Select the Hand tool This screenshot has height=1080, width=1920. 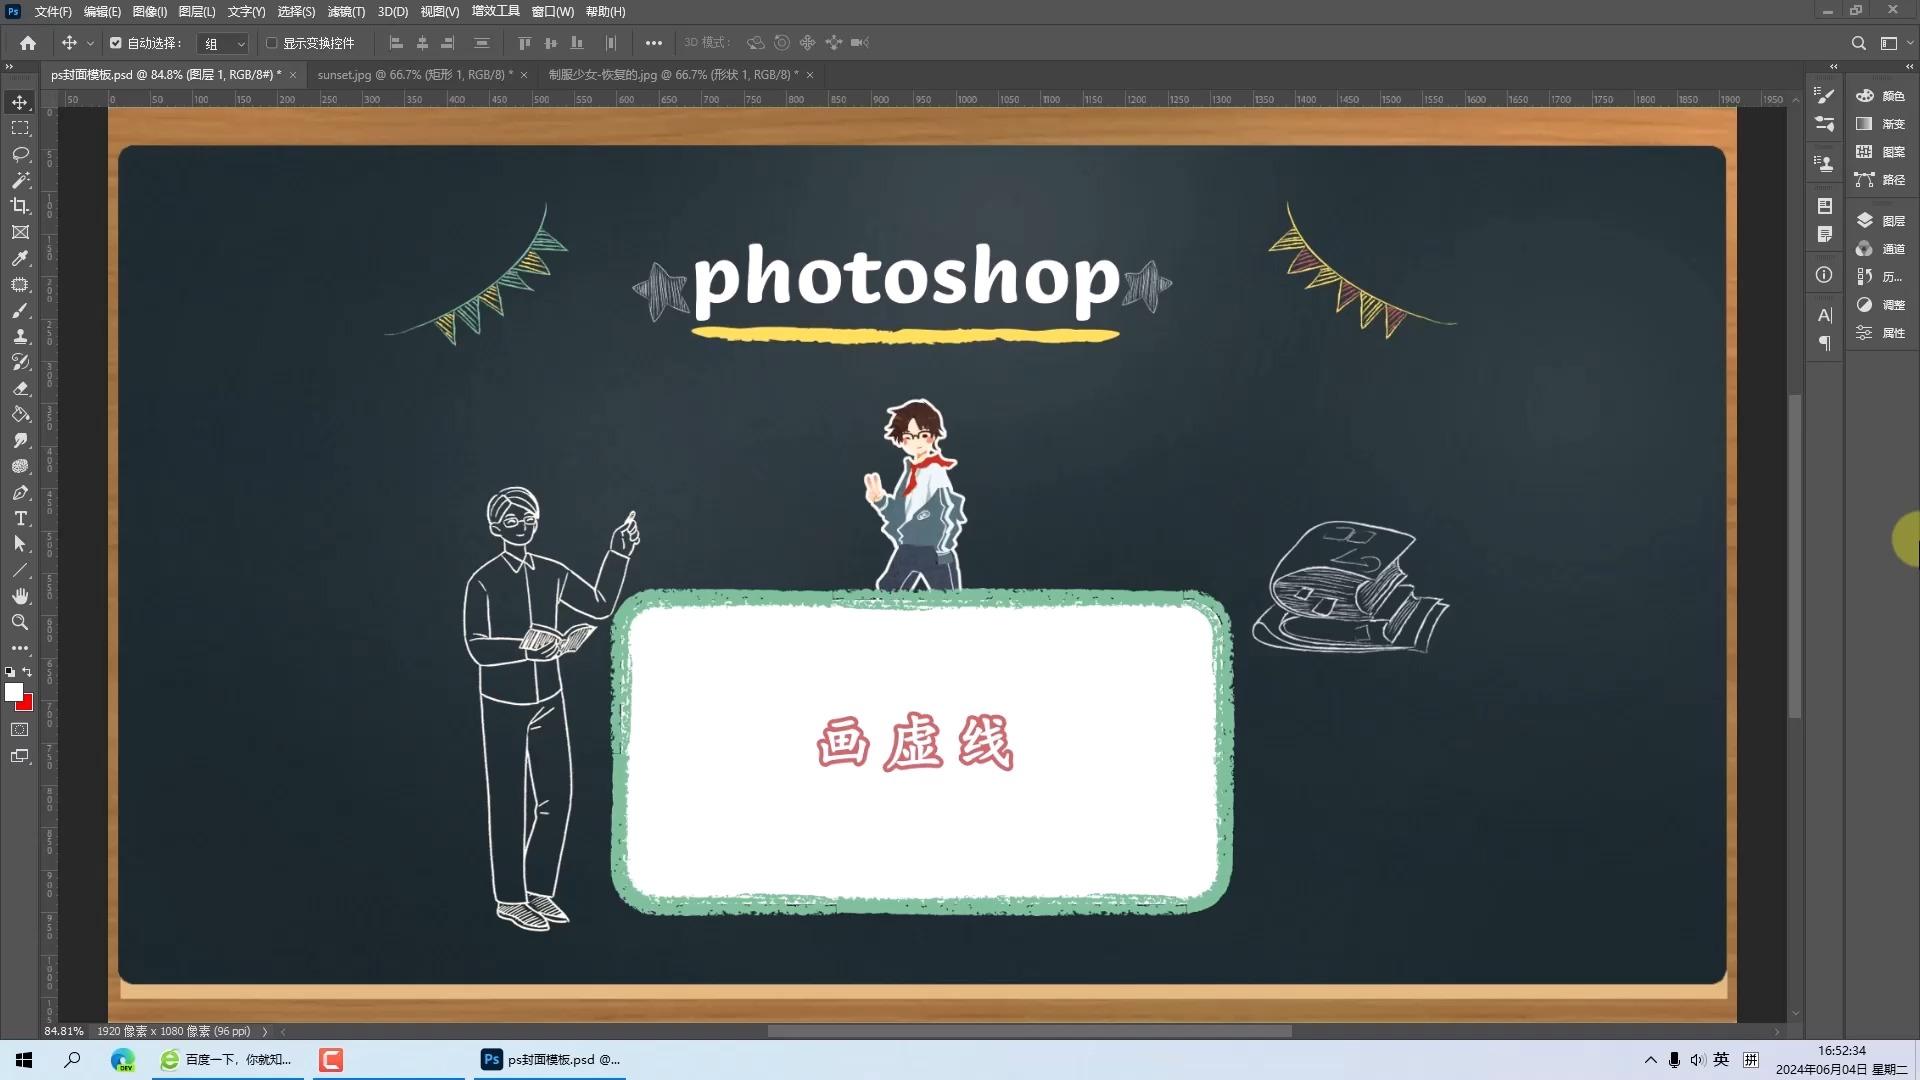[20, 596]
